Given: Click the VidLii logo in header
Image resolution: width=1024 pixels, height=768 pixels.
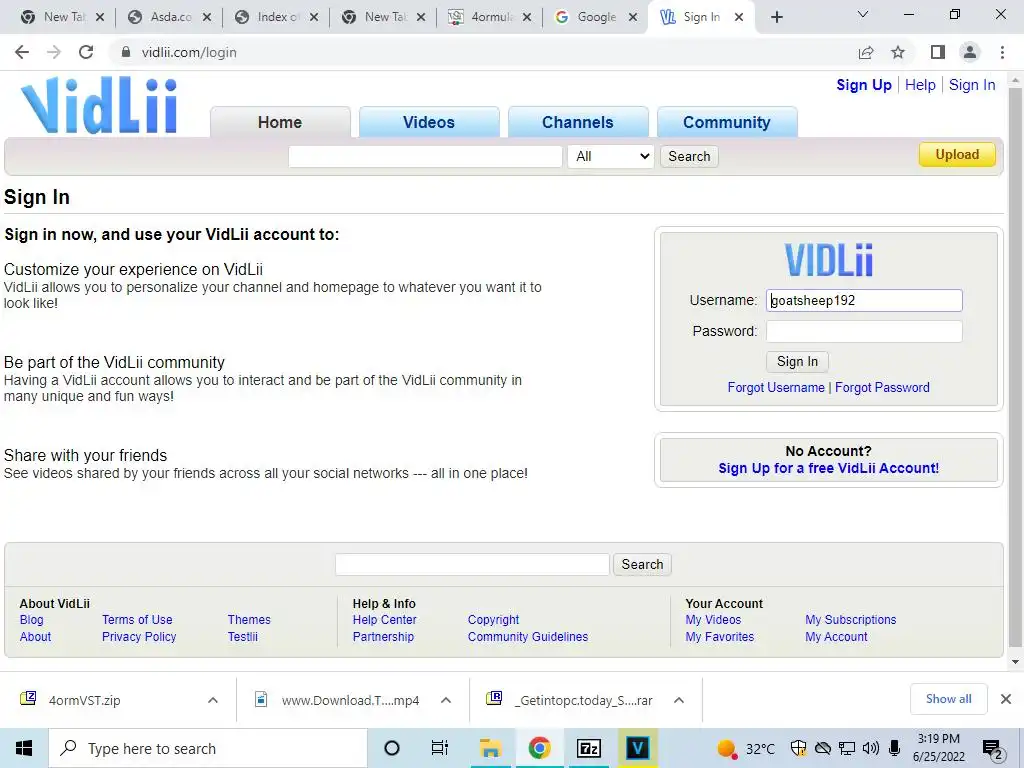Looking at the screenshot, I should tap(99, 105).
